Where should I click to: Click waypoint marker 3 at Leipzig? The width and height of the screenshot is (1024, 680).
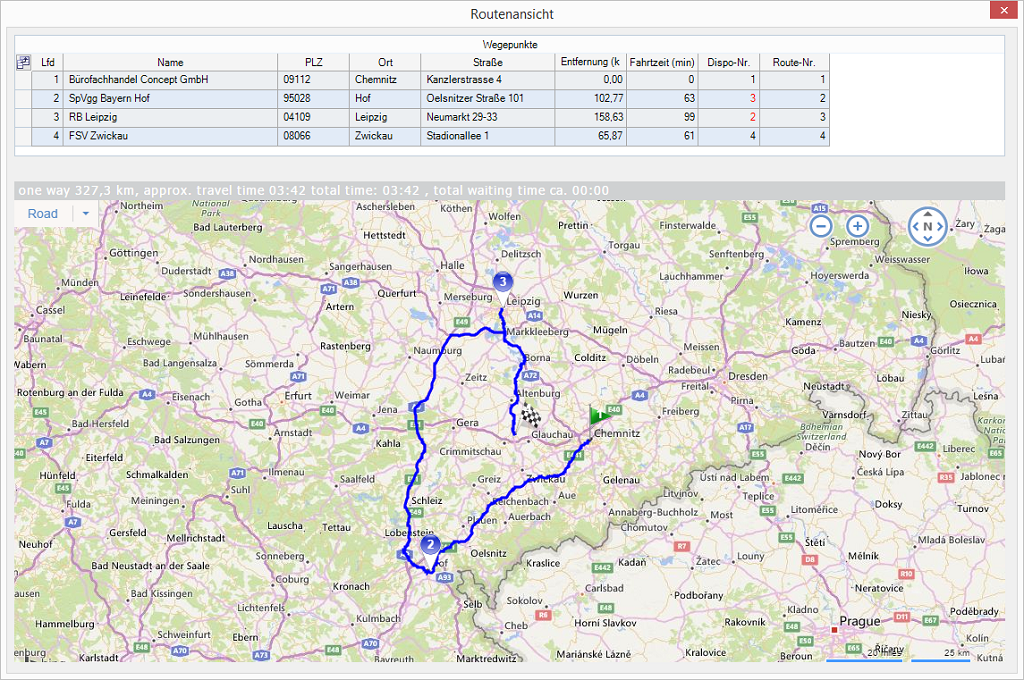coord(502,282)
